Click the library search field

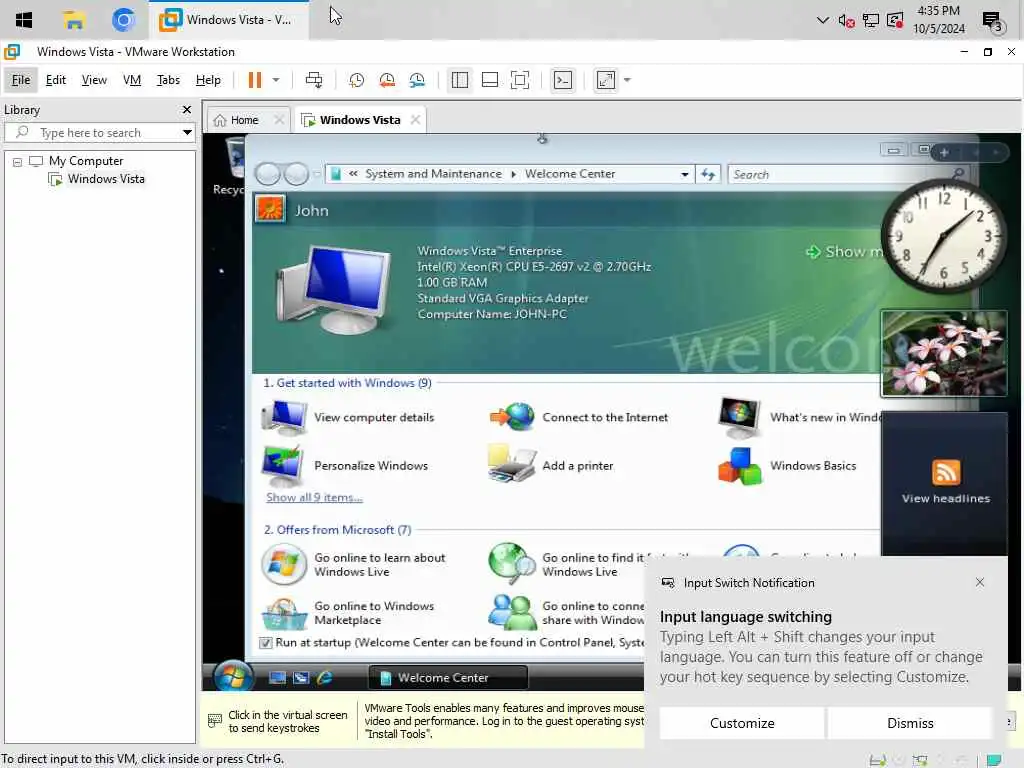coord(99,133)
